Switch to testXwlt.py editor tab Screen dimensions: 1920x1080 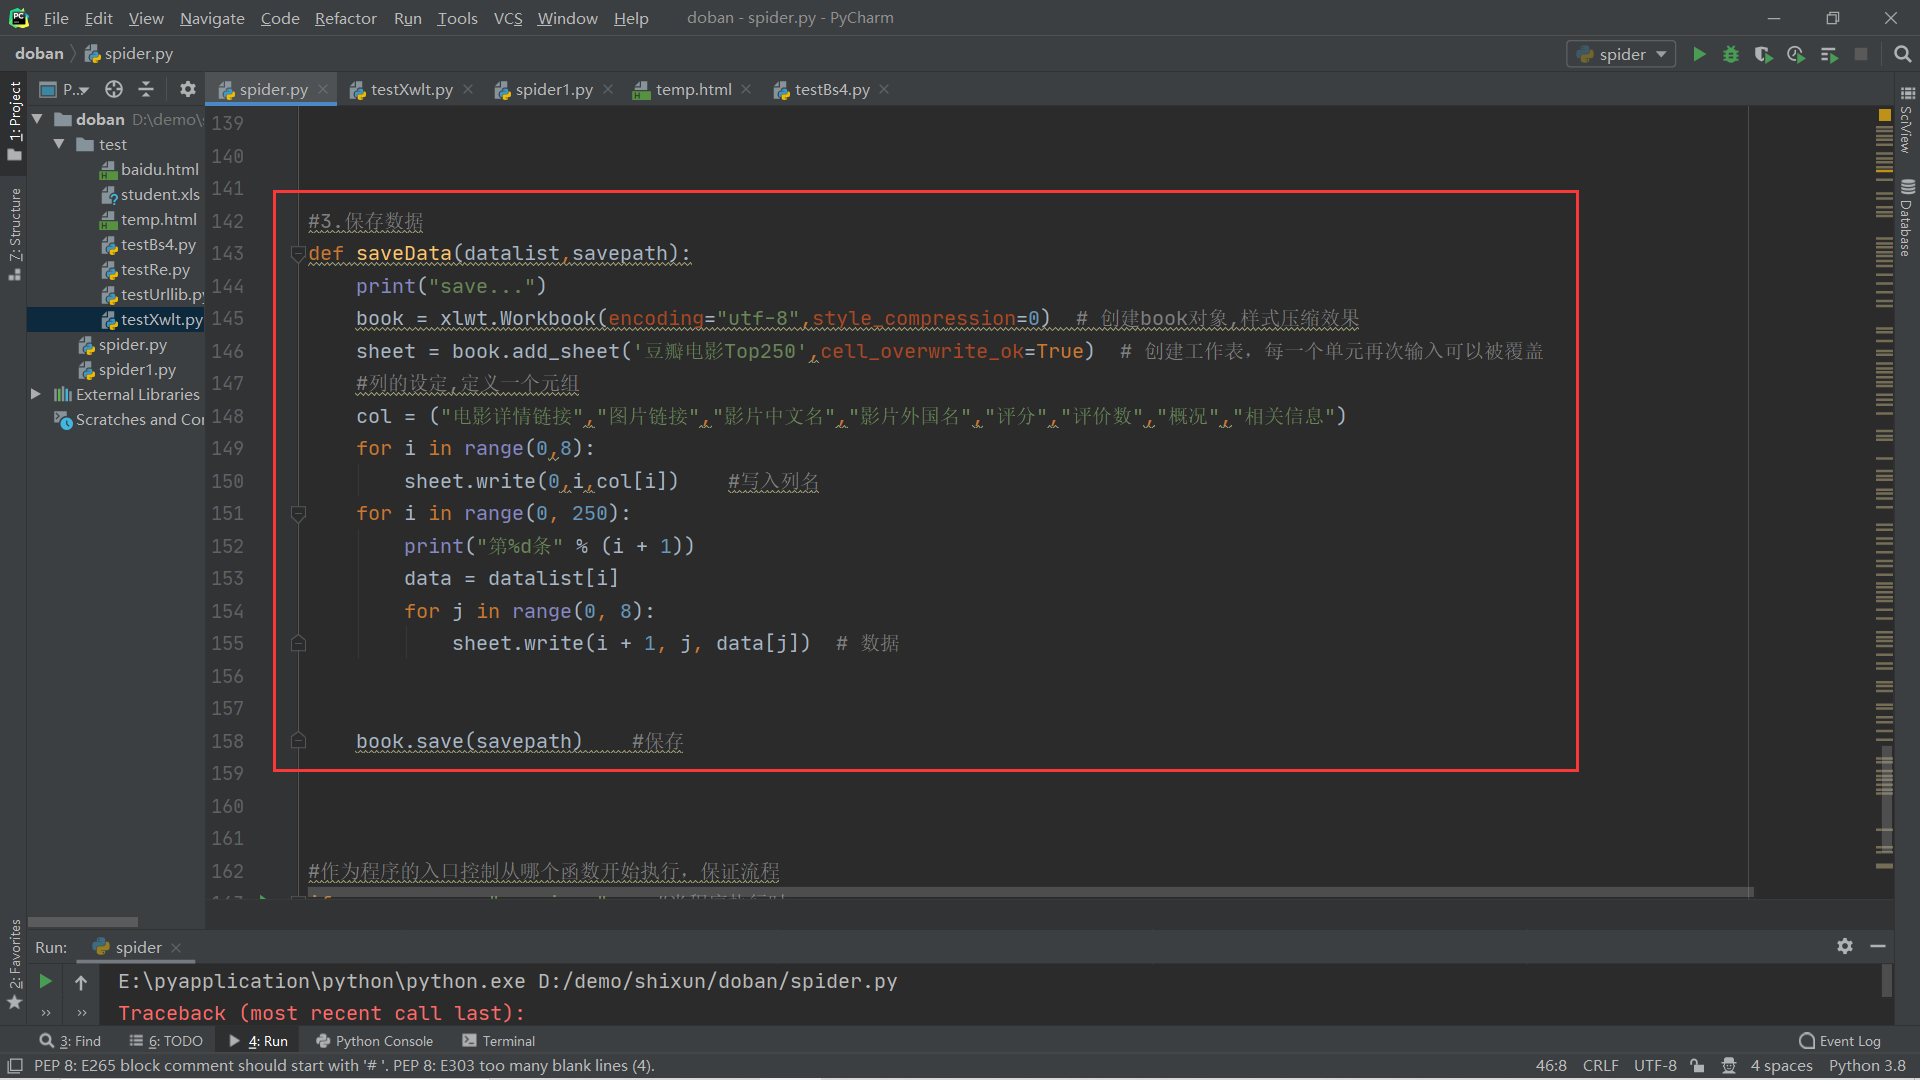click(x=410, y=89)
